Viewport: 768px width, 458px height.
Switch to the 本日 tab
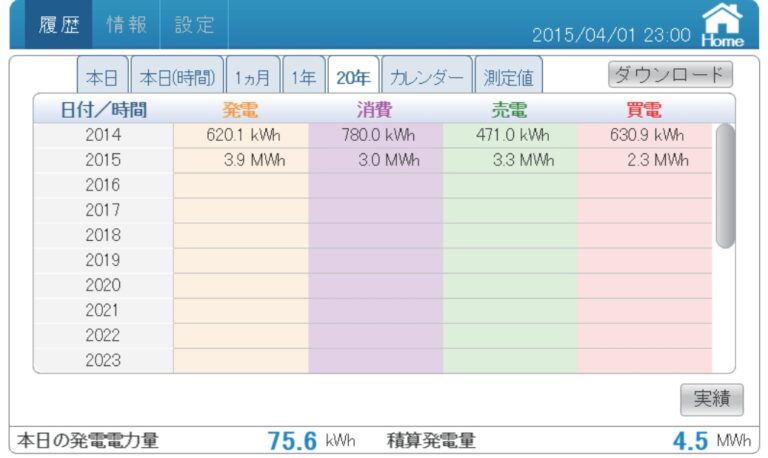[x=102, y=77]
